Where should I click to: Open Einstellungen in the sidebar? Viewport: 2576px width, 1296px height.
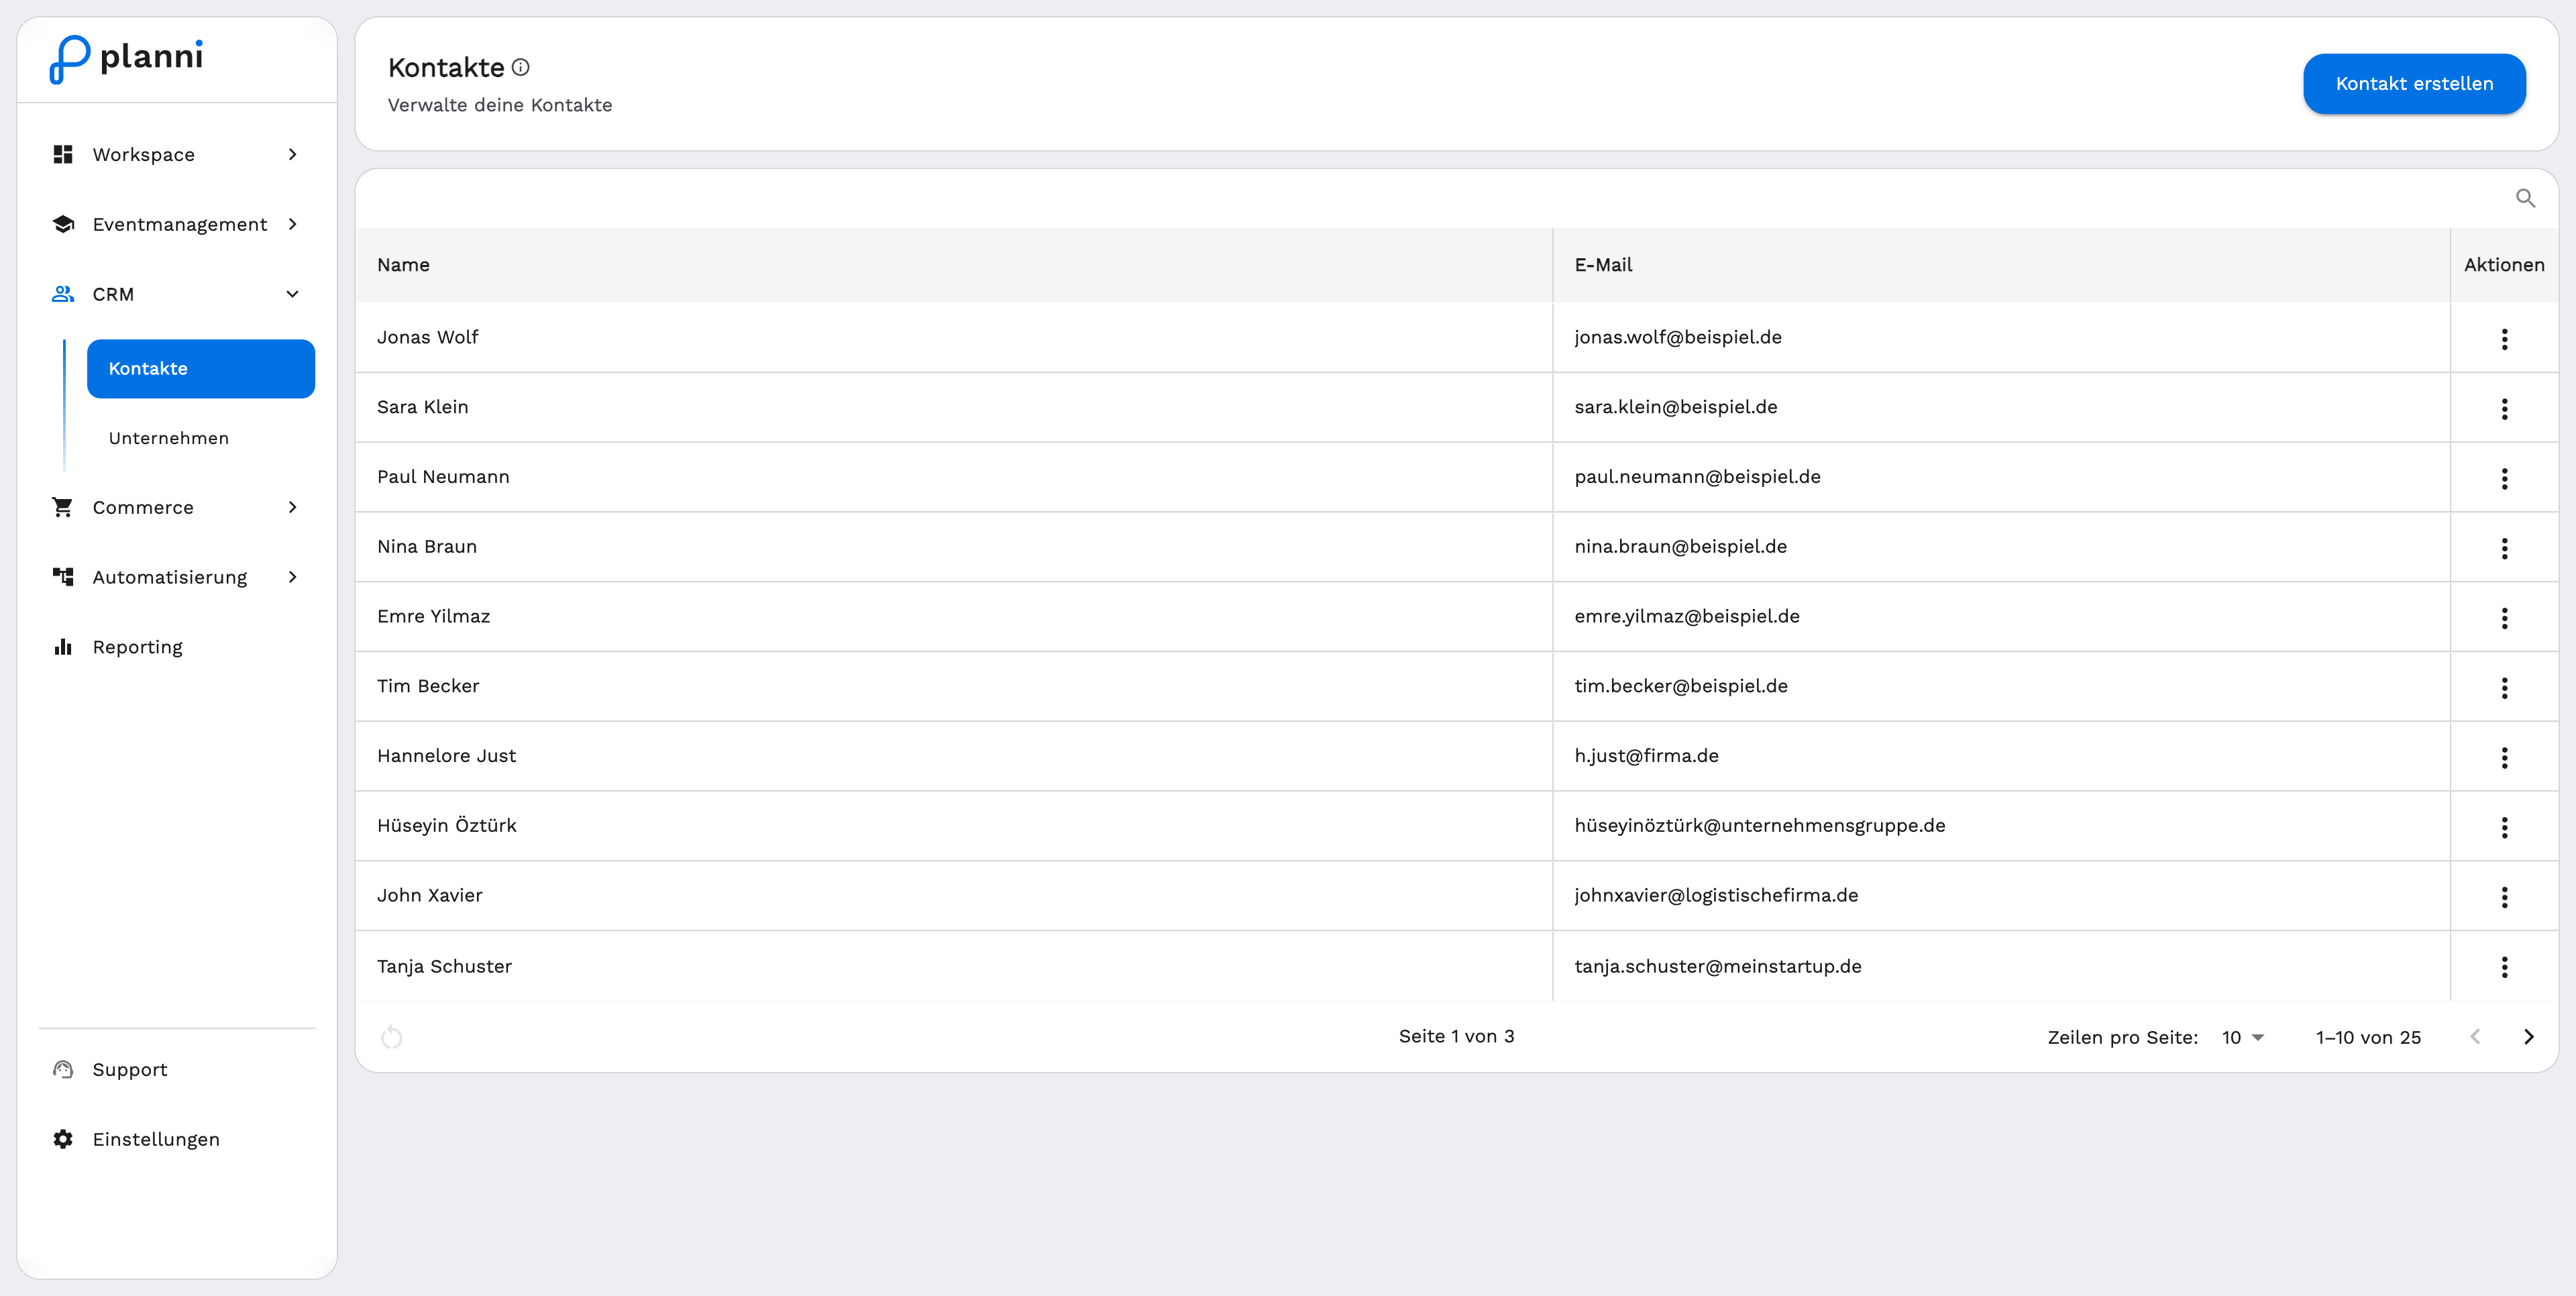tap(176, 1139)
